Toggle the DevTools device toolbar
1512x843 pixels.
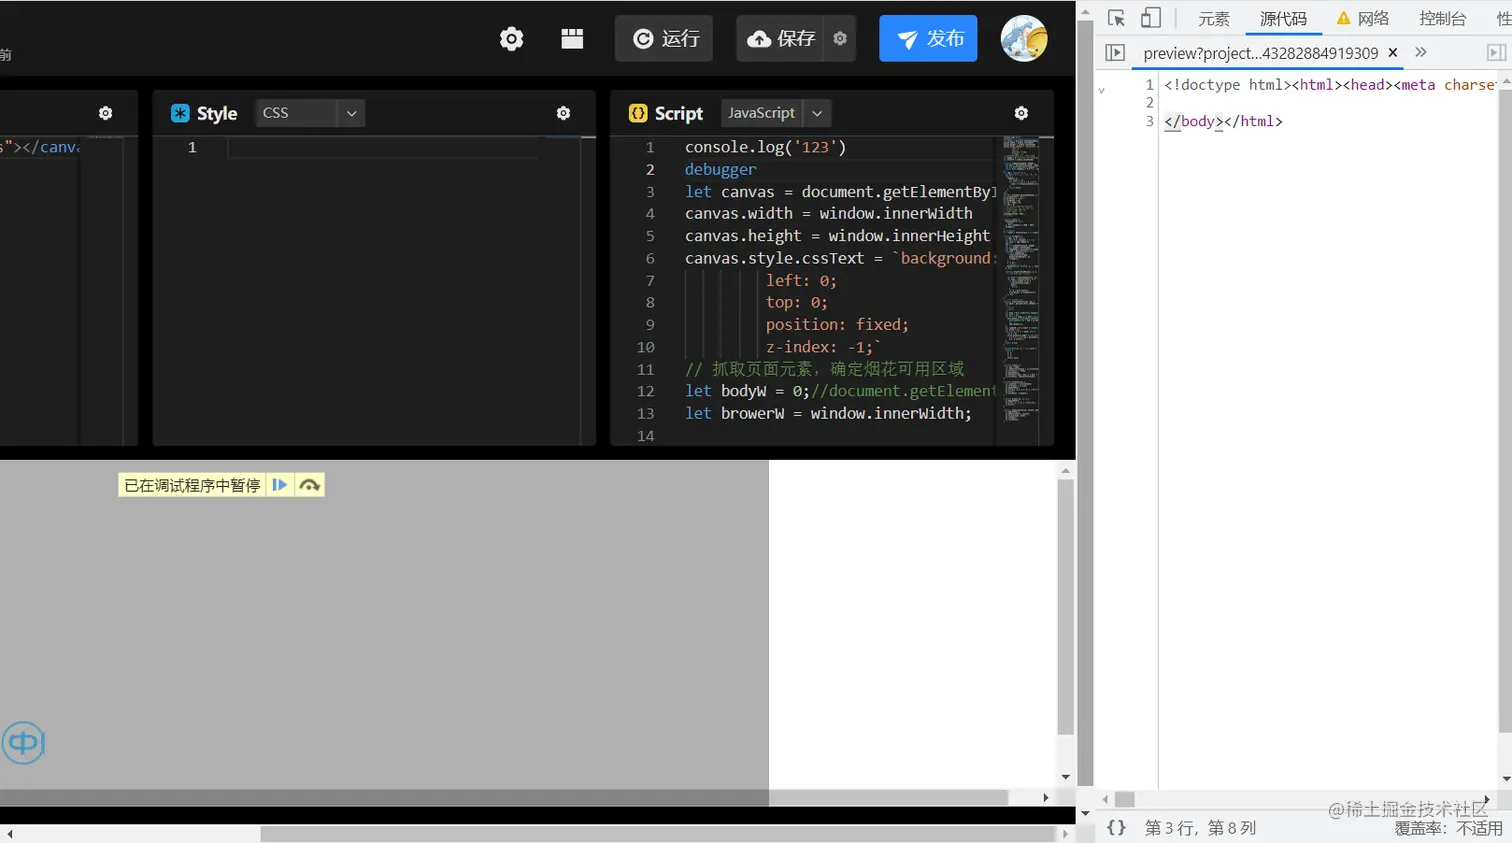pos(1151,18)
